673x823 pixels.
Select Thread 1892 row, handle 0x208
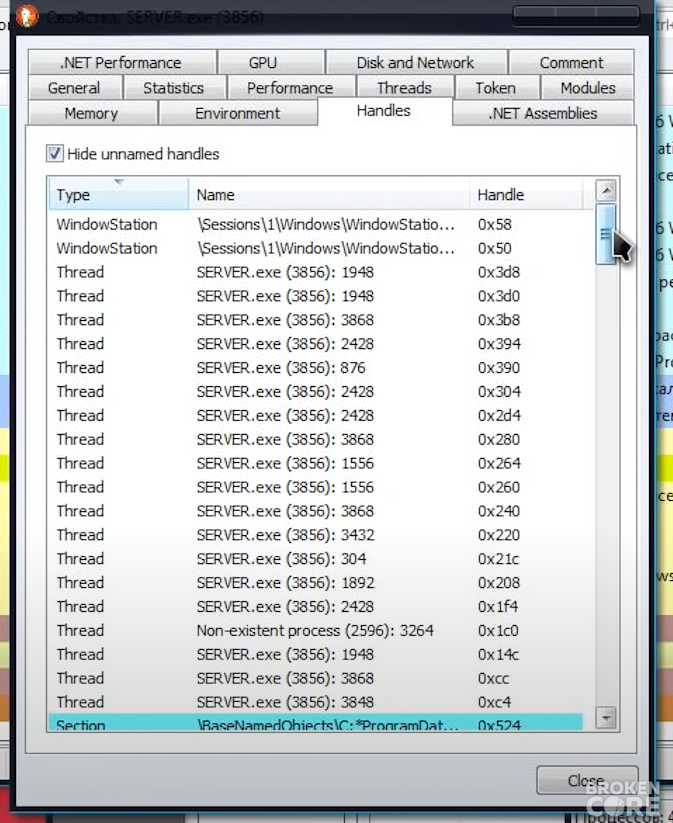[x=316, y=583]
